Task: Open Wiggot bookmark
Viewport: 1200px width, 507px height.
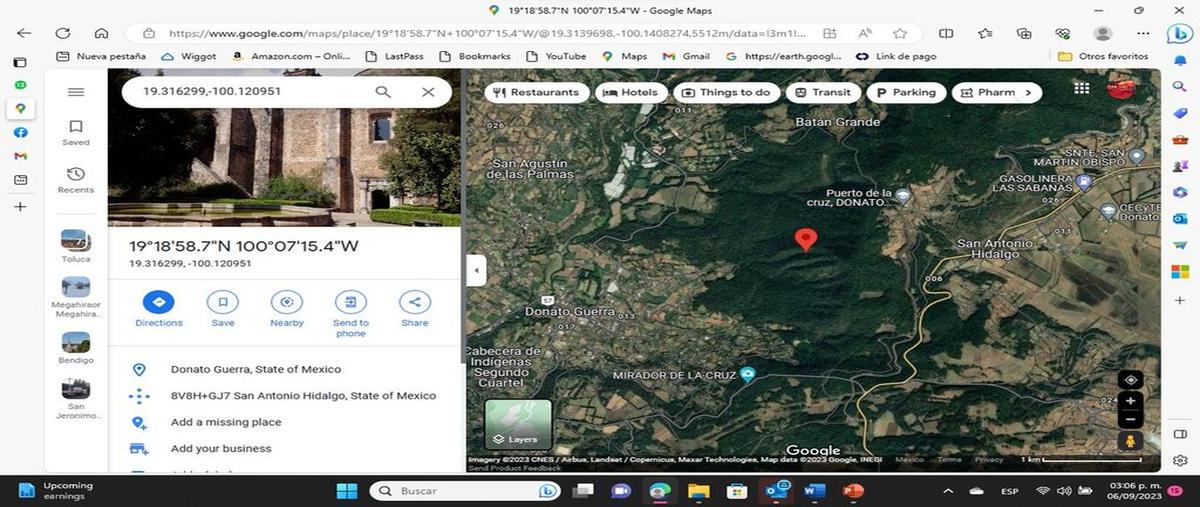Action: [x=188, y=56]
